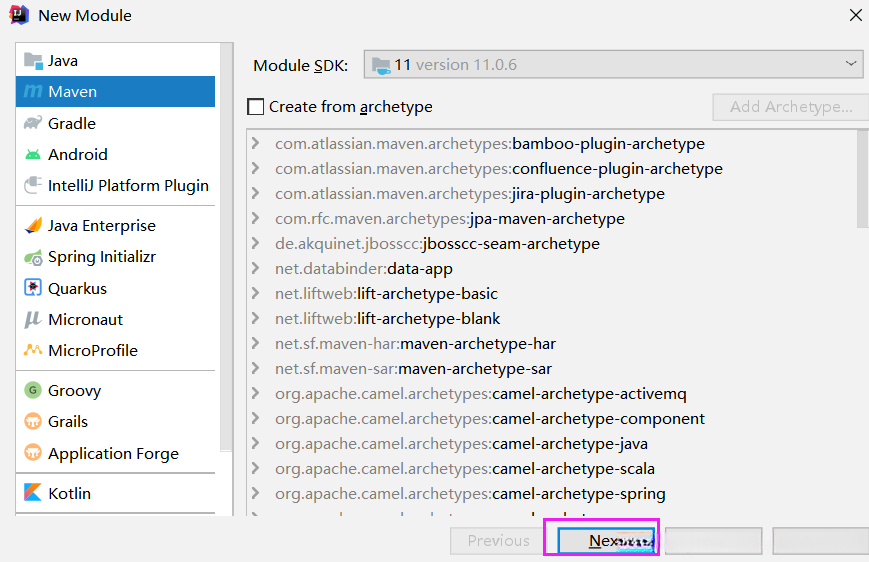Viewport: 869px width, 562px height.
Task: Select lift-archetype-basic text row
Action: pyautogui.click(x=386, y=294)
